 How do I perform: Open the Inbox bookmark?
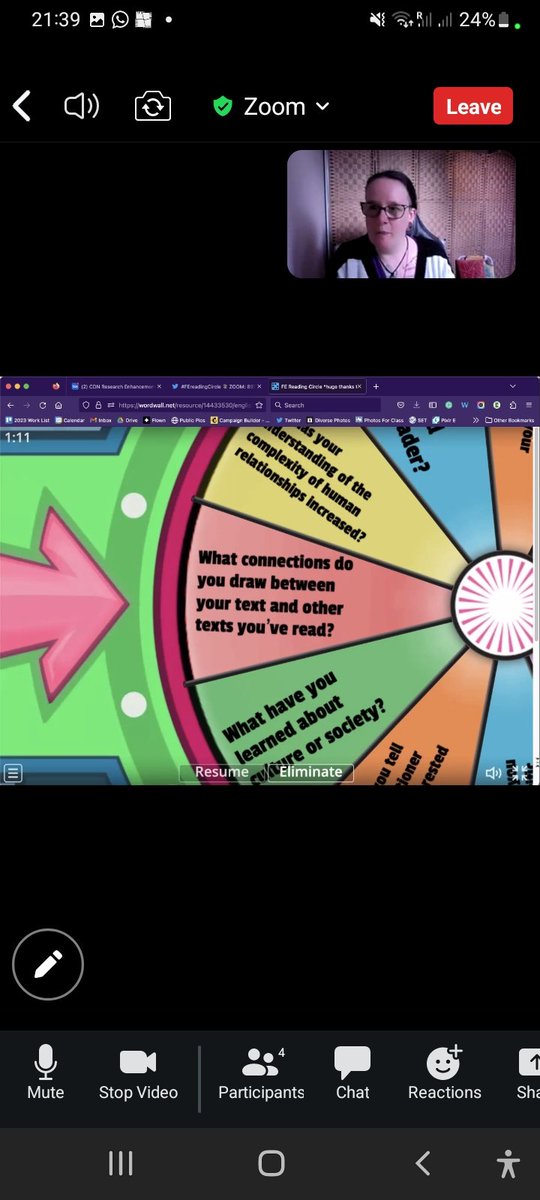[x=102, y=421]
